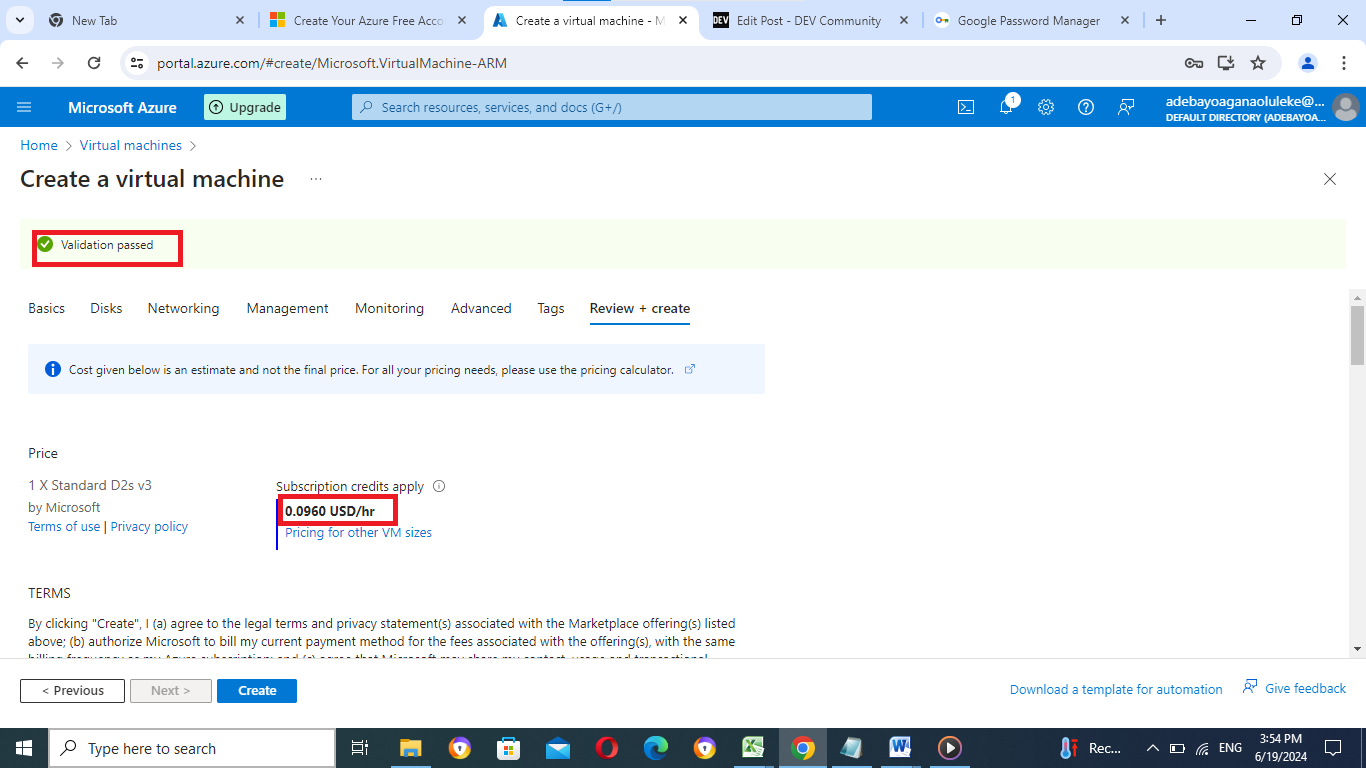
Task: Open Cloud Shell from the Azure header
Action: pos(966,107)
